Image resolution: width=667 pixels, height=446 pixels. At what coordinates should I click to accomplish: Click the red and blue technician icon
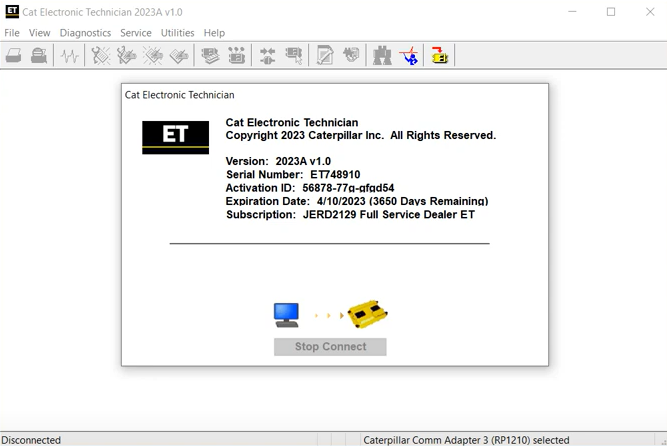(409, 56)
